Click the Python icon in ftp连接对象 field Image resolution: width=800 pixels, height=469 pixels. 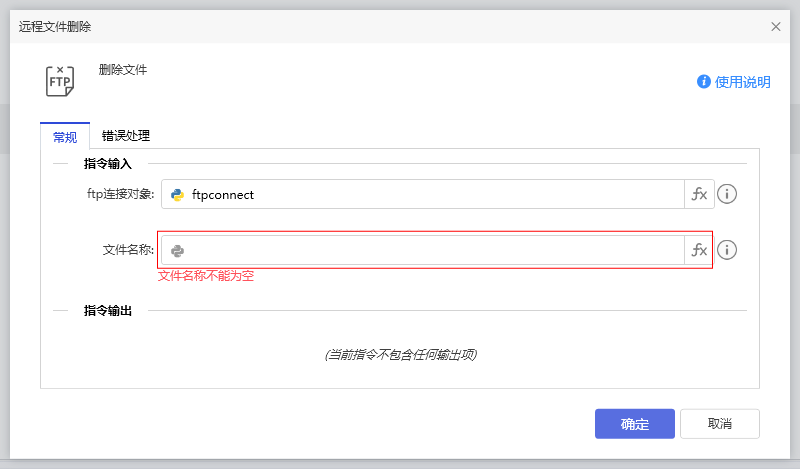[177, 195]
